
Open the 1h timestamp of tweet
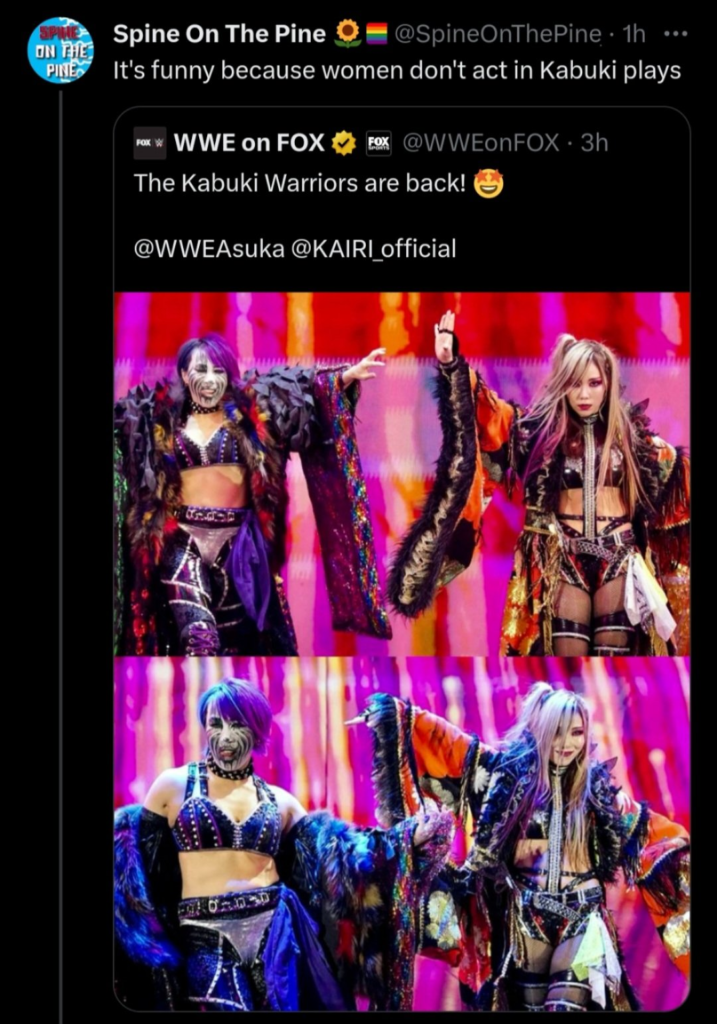[631, 33]
